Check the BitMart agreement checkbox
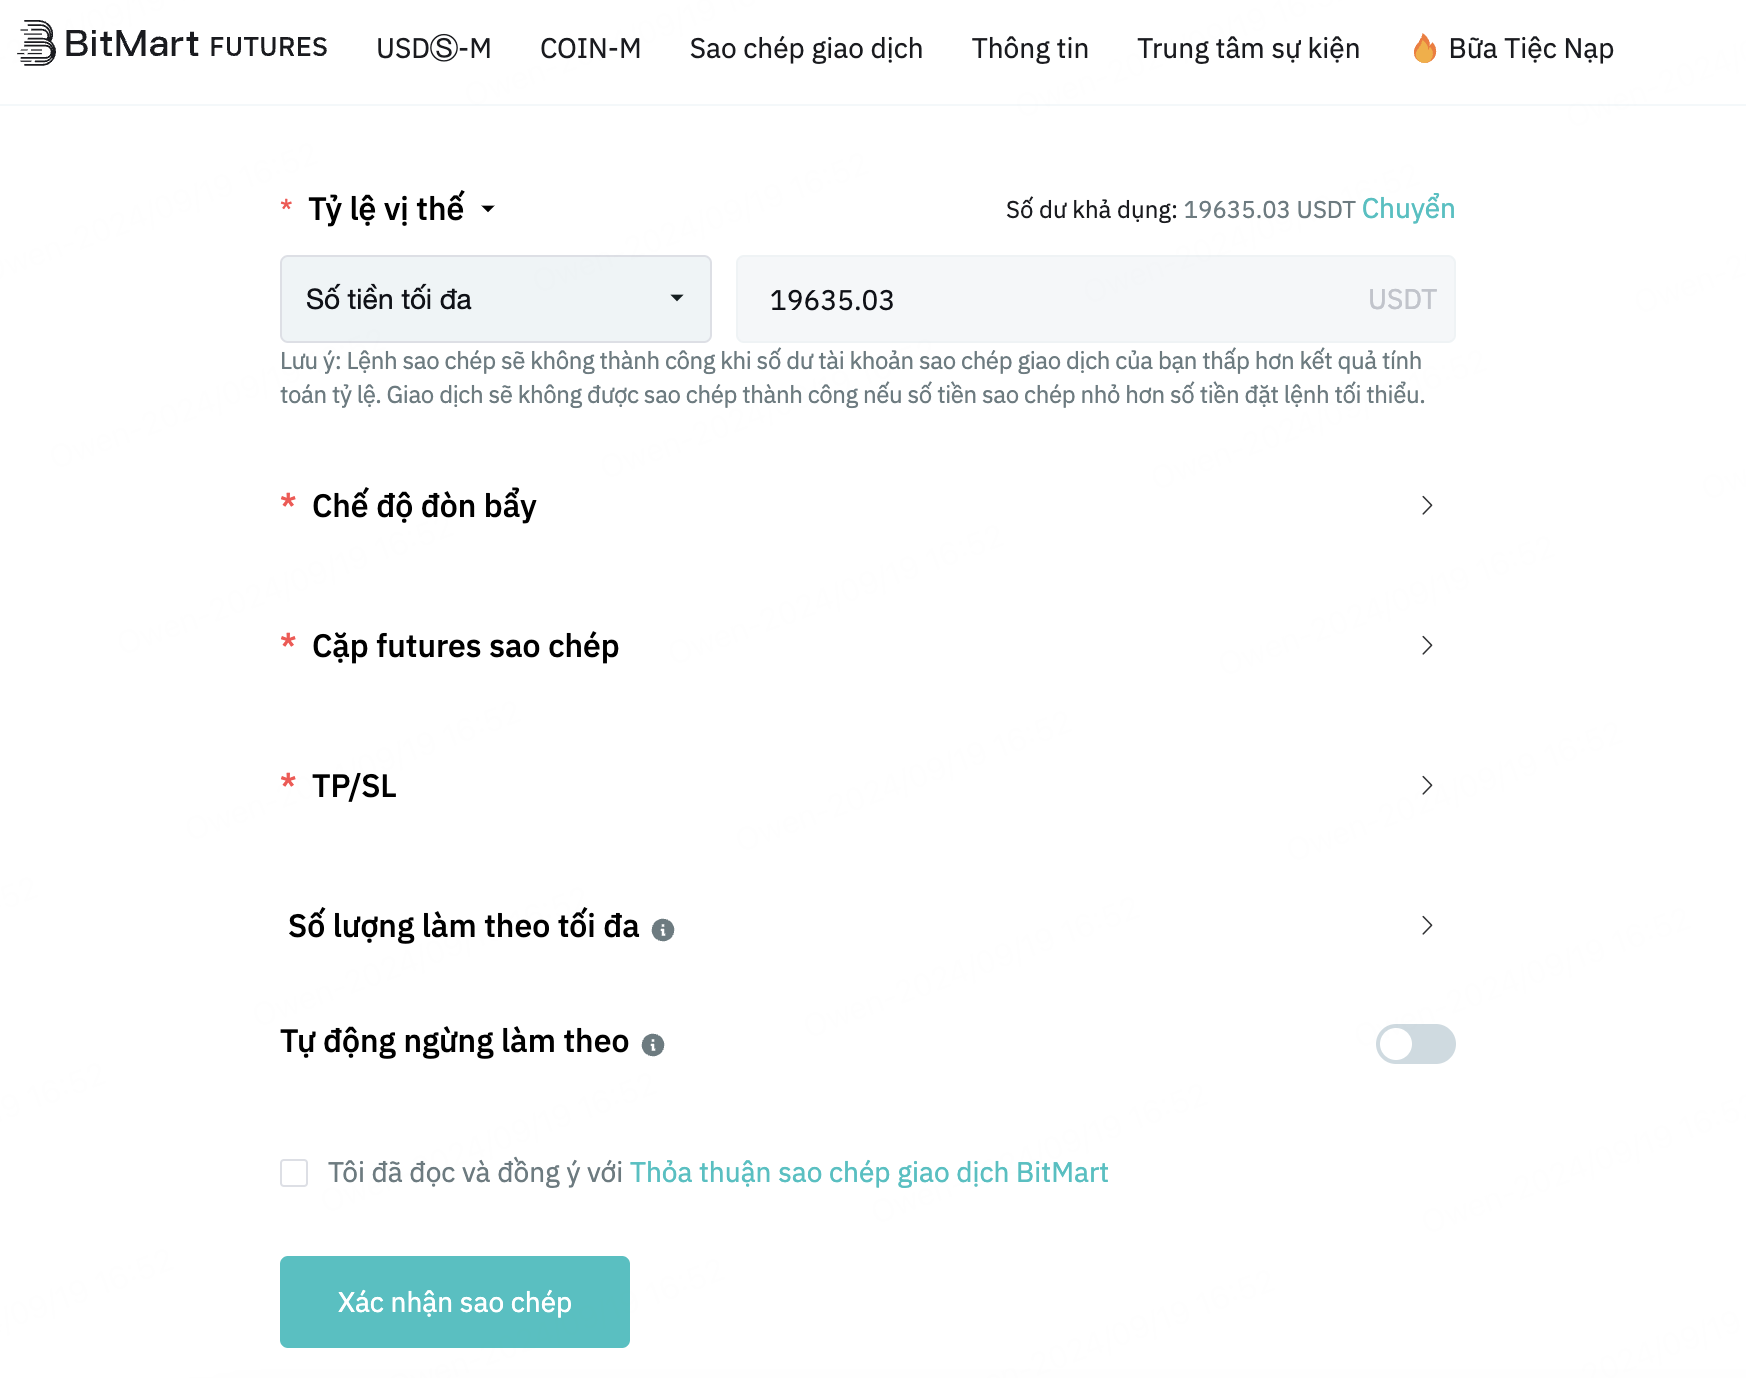Viewport: 1746px width, 1378px height. (x=294, y=1173)
